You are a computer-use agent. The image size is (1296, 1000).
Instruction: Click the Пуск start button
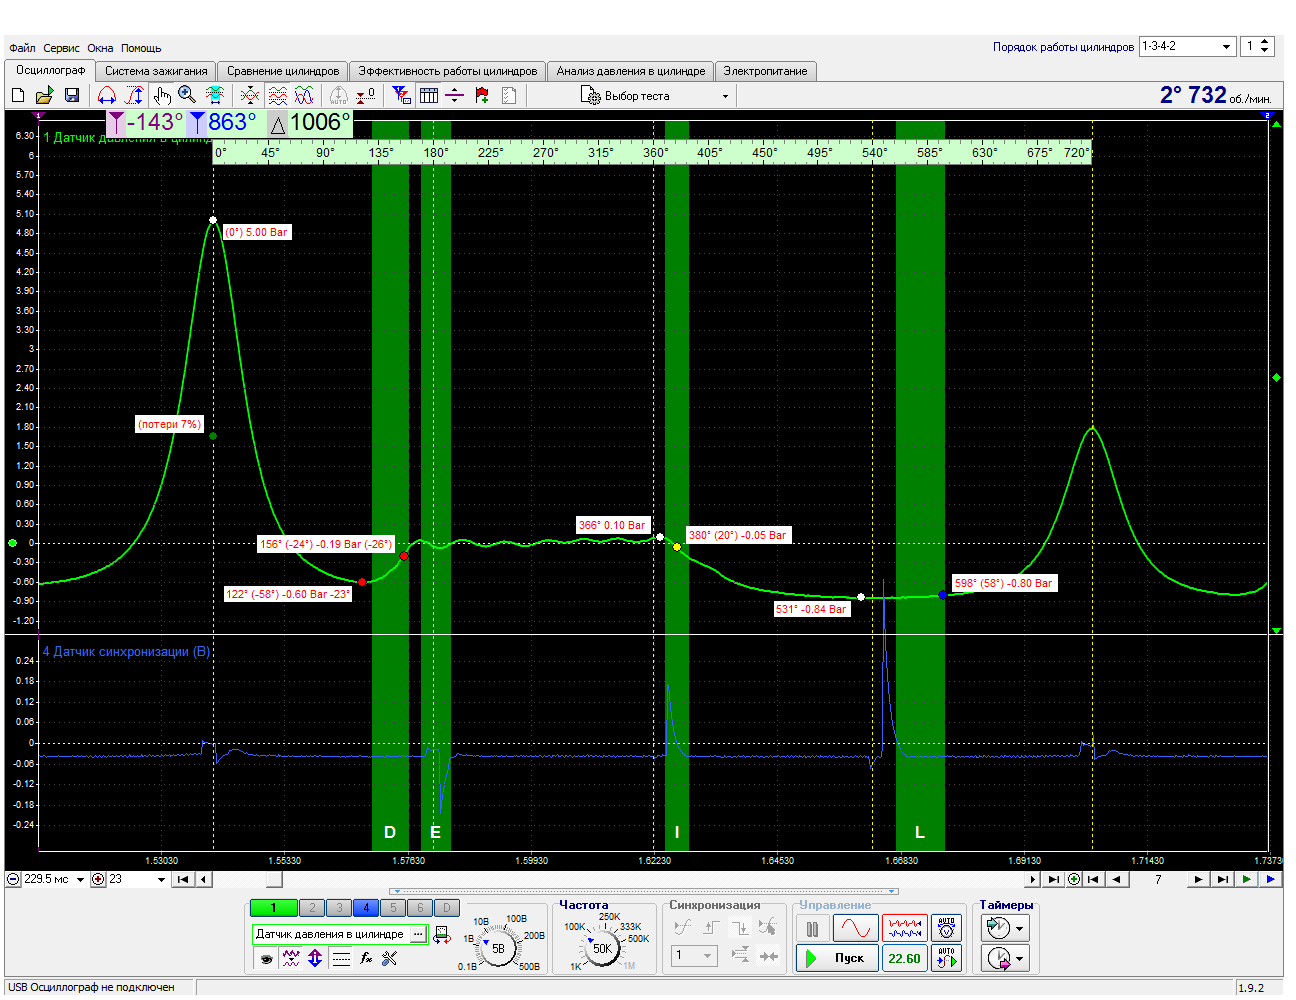pos(838,958)
